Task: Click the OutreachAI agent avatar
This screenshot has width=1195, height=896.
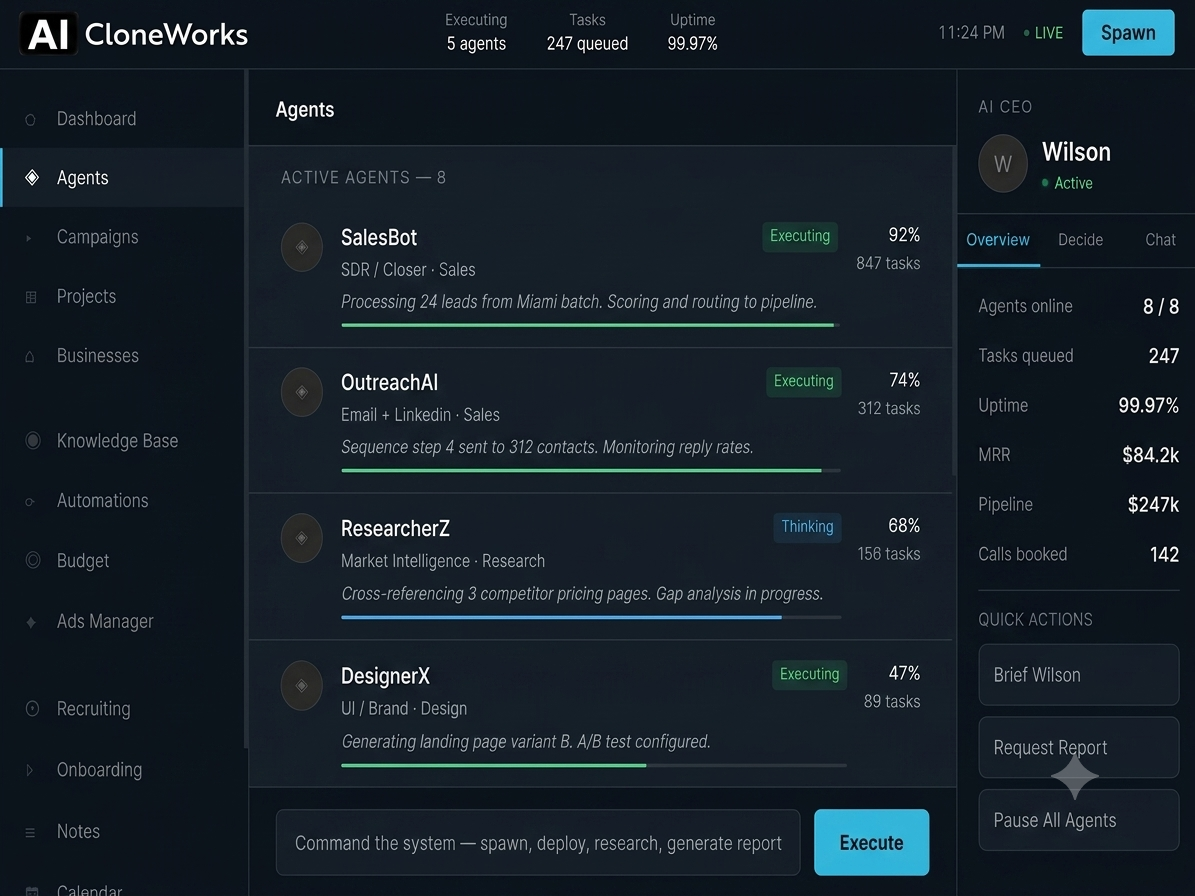Action: (302, 392)
